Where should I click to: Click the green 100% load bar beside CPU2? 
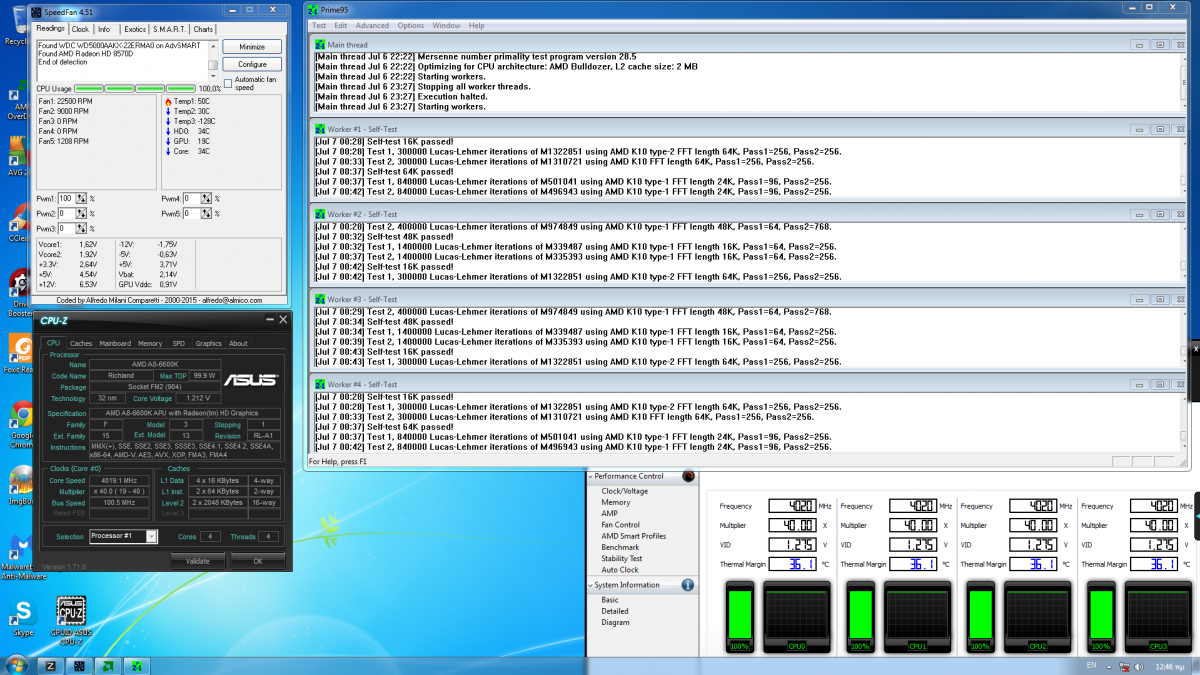[980, 616]
